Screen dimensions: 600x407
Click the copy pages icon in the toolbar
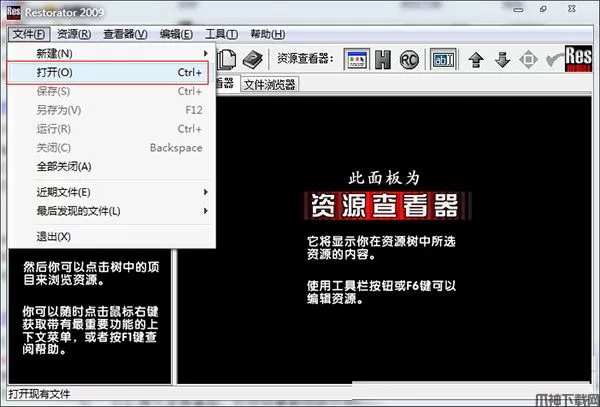tap(227, 59)
